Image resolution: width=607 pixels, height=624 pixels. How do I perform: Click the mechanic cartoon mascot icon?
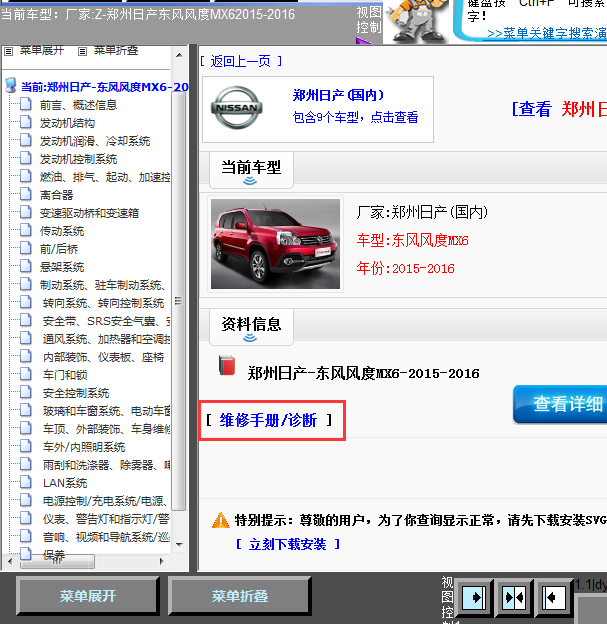coord(416,20)
